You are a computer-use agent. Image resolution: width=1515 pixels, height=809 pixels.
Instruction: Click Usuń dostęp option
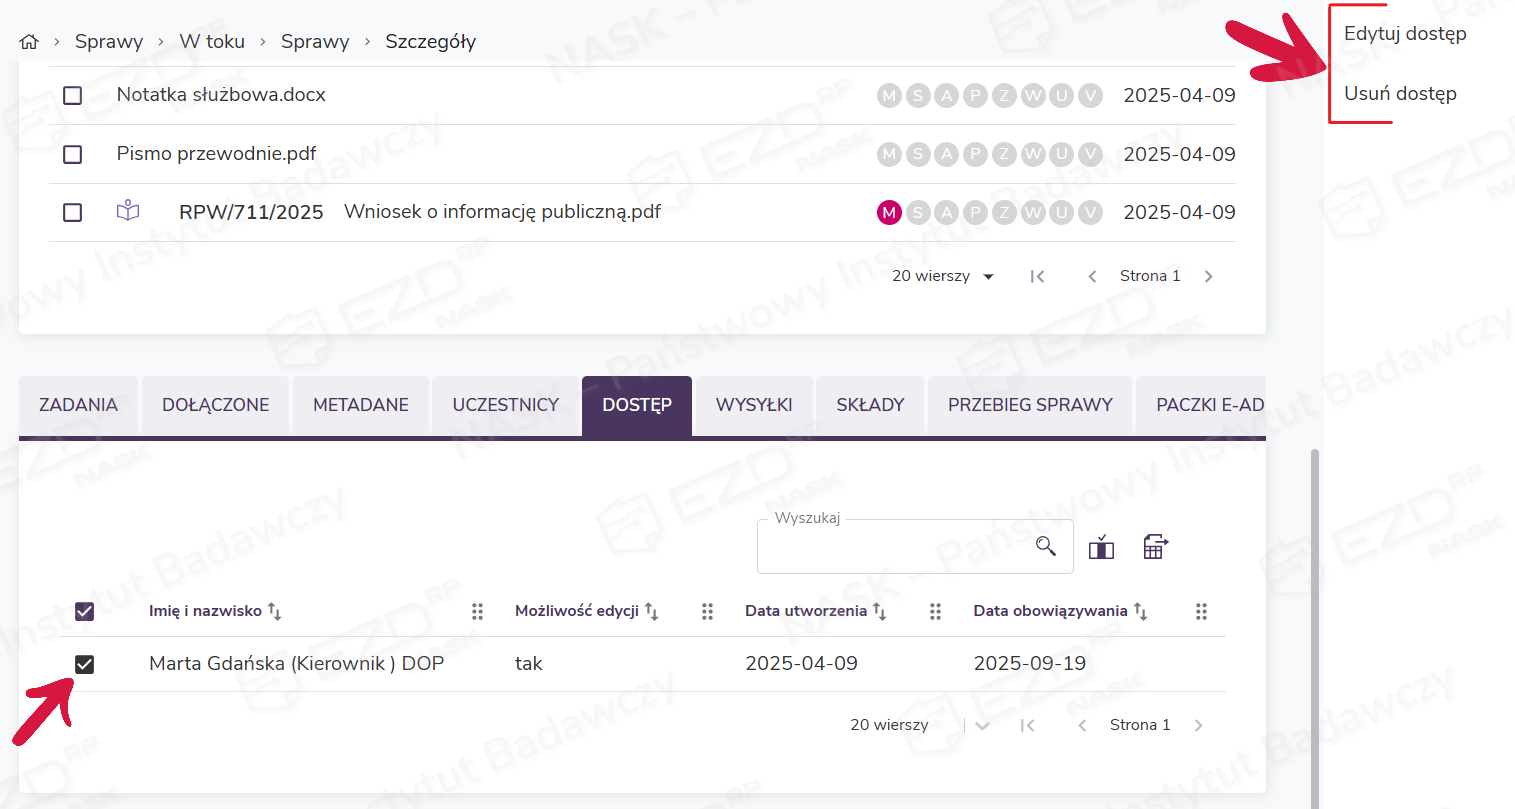[1399, 94]
